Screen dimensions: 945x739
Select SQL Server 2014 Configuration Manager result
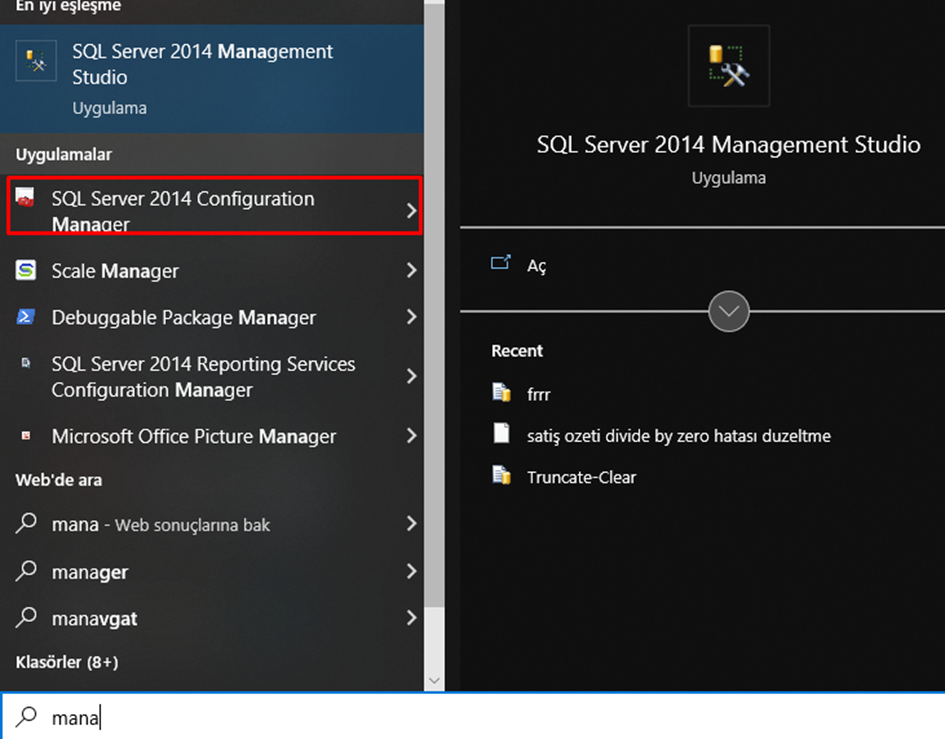coord(214,206)
